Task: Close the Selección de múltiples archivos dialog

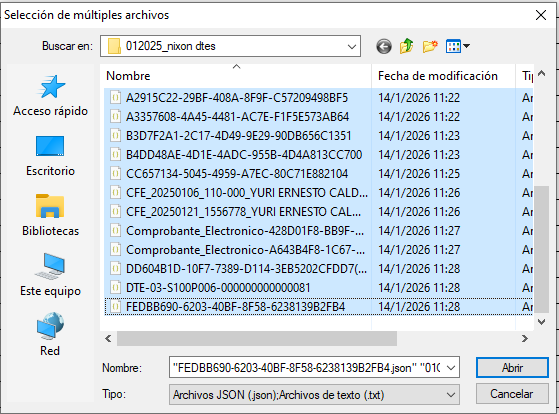Action: [x=541, y=15]
